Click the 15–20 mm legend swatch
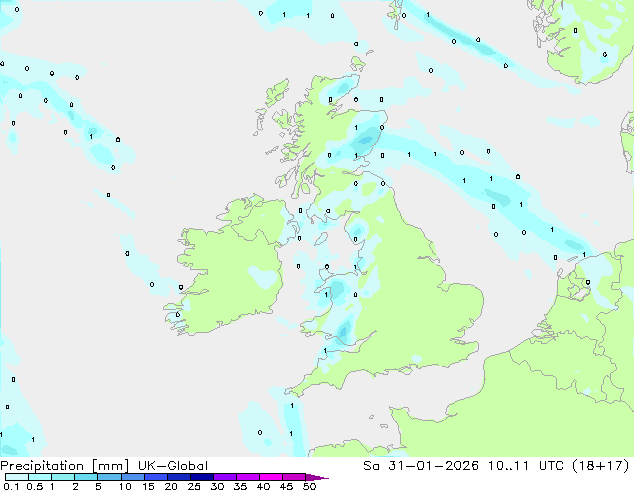 (156, 477)
